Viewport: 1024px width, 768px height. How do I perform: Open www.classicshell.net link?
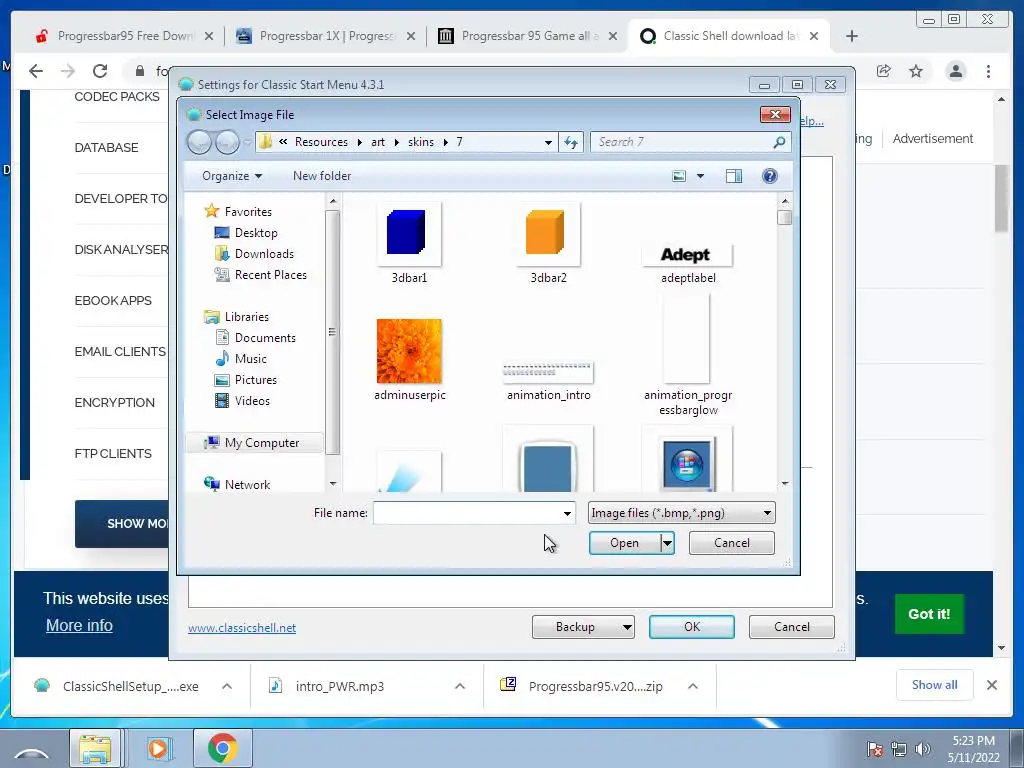tap(242, 628)
